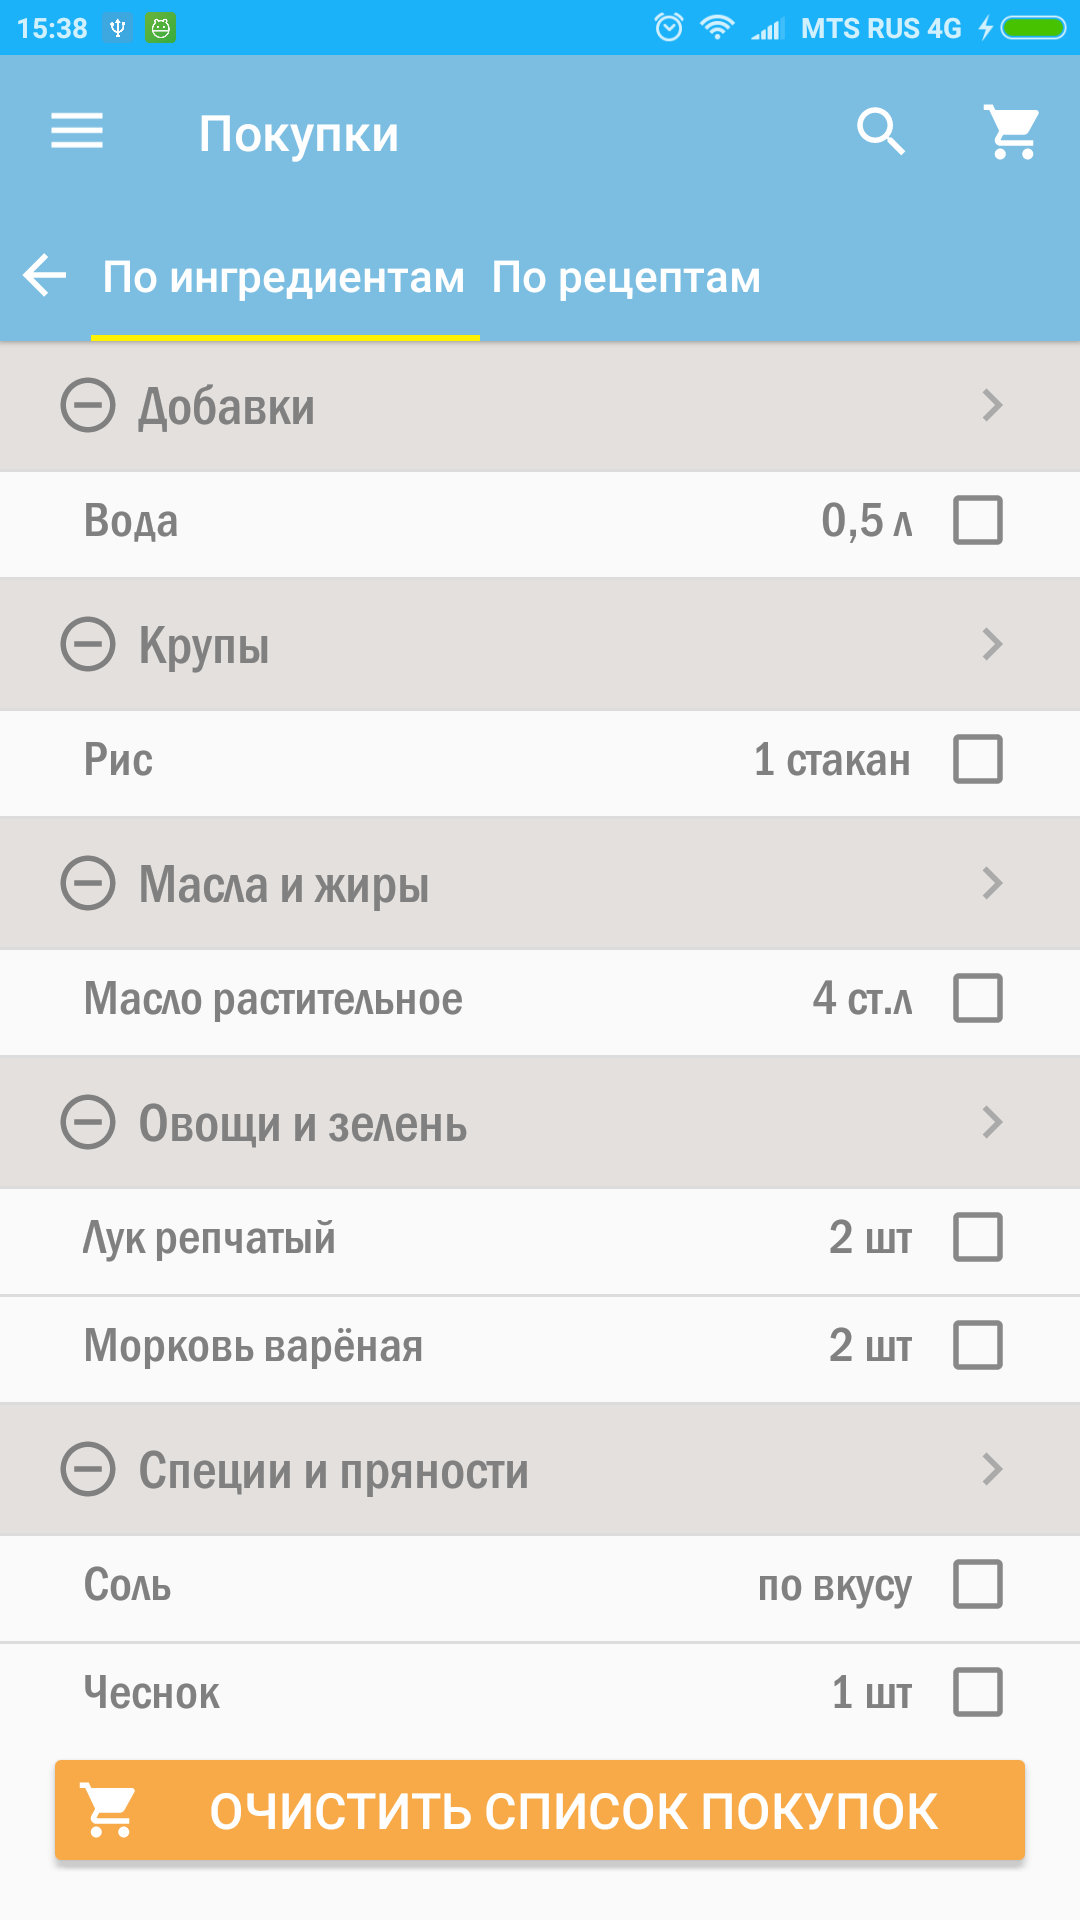Expand the Добавки chevron arrow
This screenshot has height=1920, width=1080.
point(991,406)
